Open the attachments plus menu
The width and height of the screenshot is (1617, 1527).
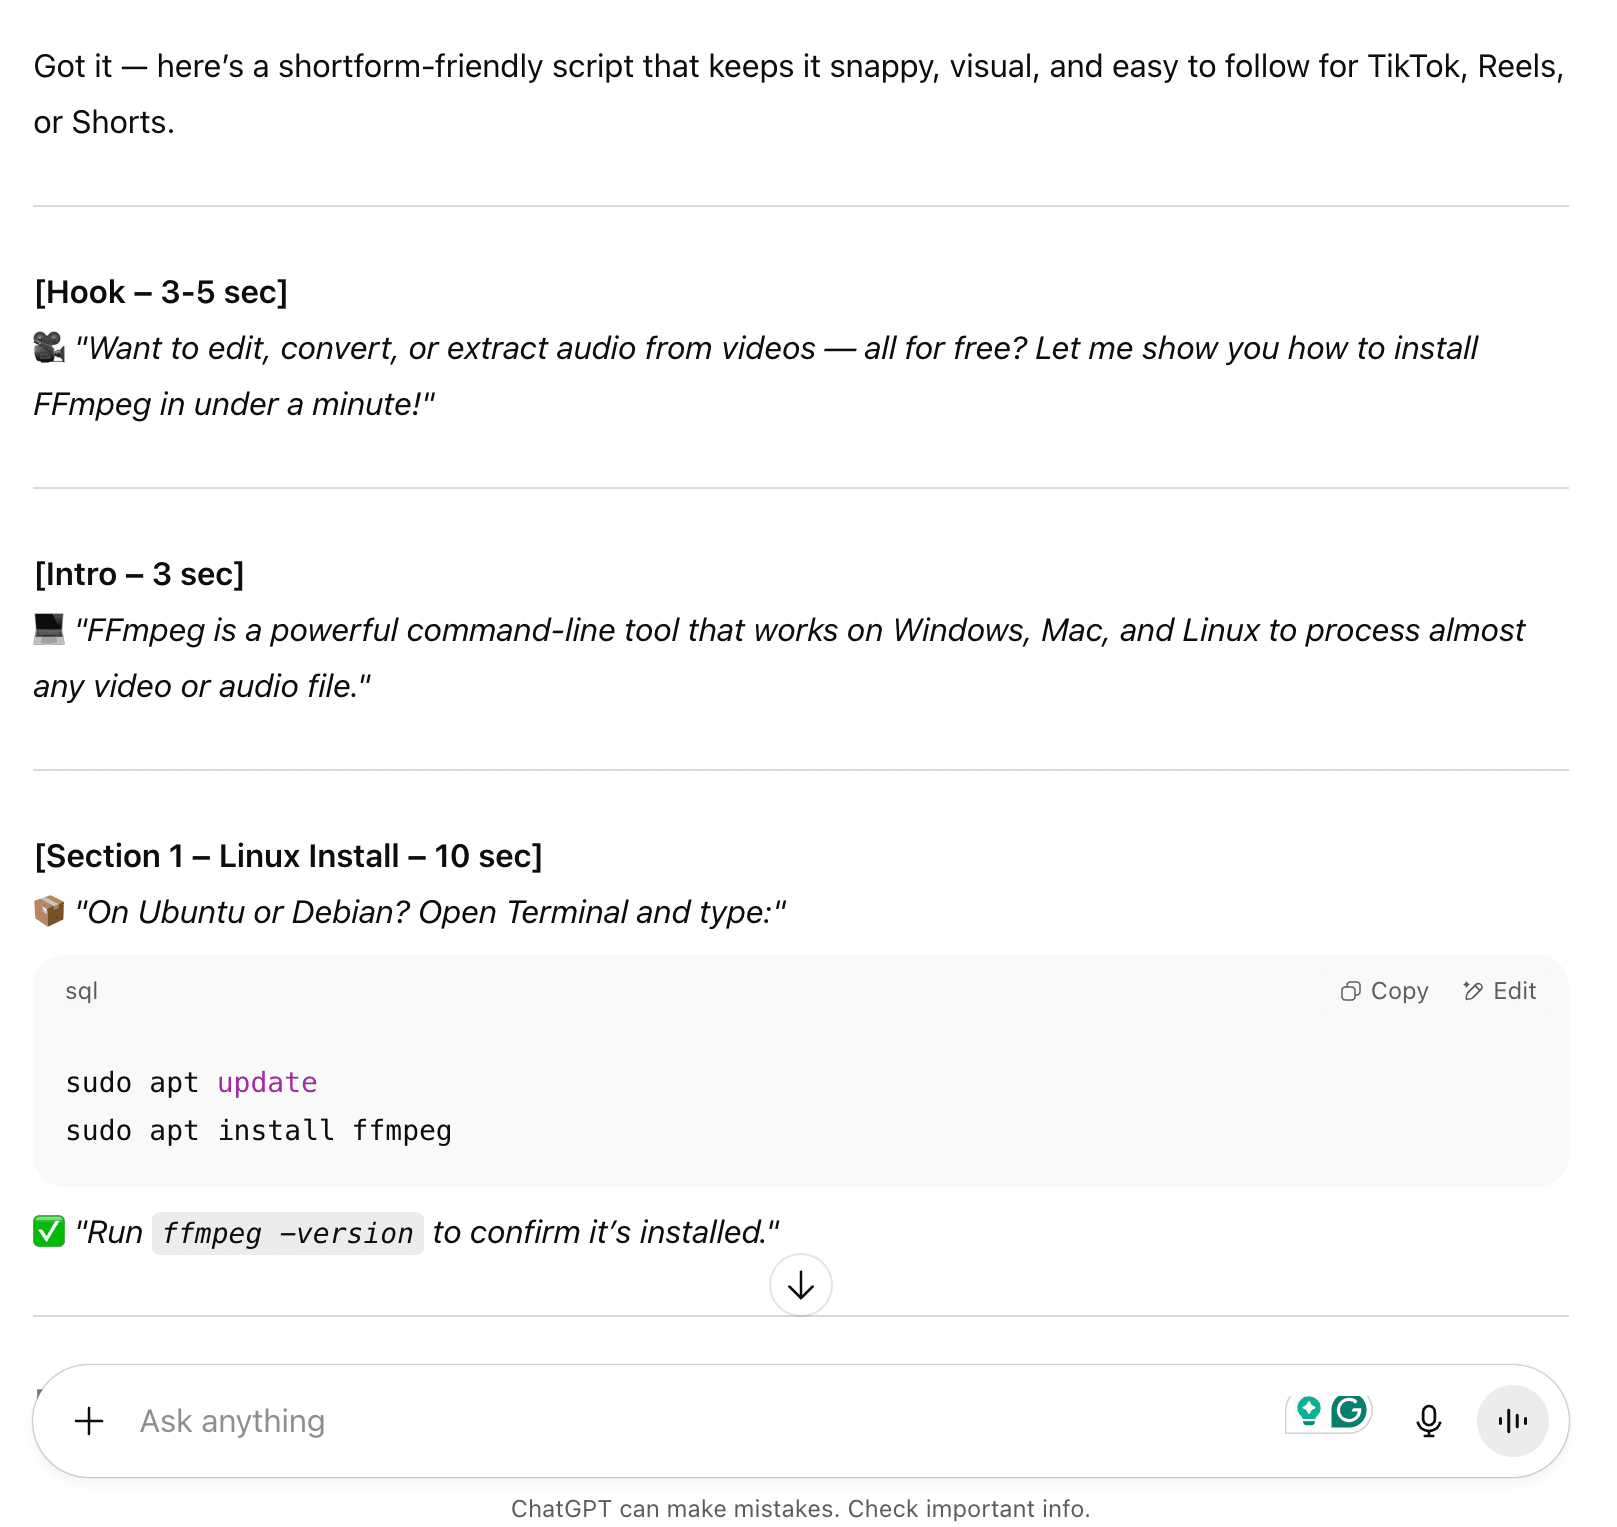coord(90,1421)
